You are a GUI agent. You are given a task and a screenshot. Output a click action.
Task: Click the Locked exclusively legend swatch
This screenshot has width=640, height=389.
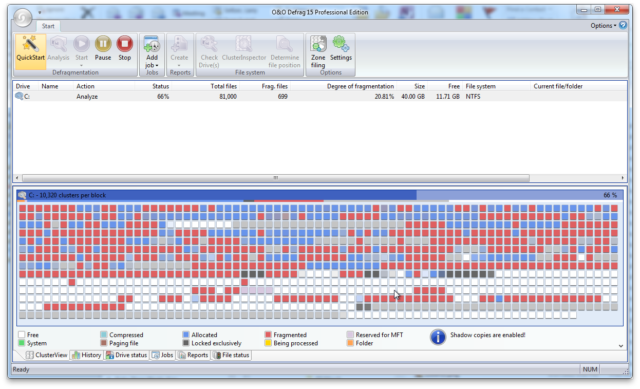coord(186,343)
